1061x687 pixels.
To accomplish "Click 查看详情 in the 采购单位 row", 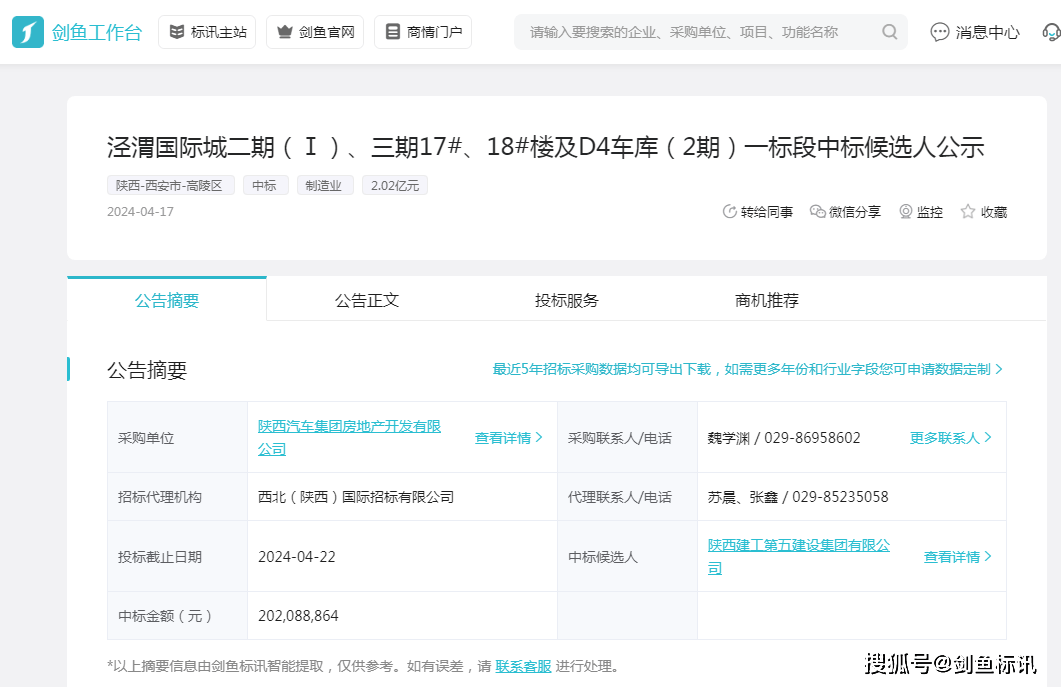I will pos(503,438).
